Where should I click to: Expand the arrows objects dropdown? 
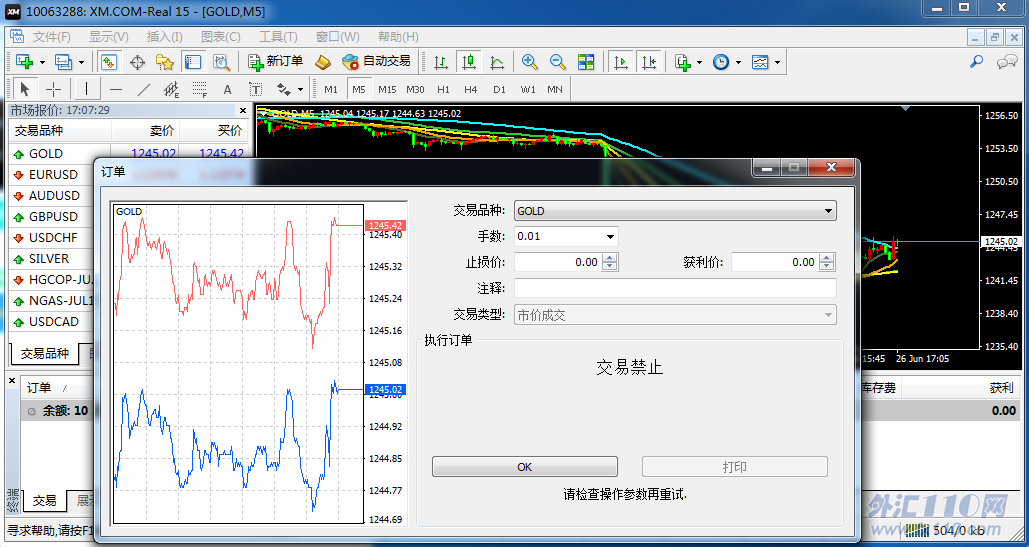pyautogui.click(x=301, y=89)
